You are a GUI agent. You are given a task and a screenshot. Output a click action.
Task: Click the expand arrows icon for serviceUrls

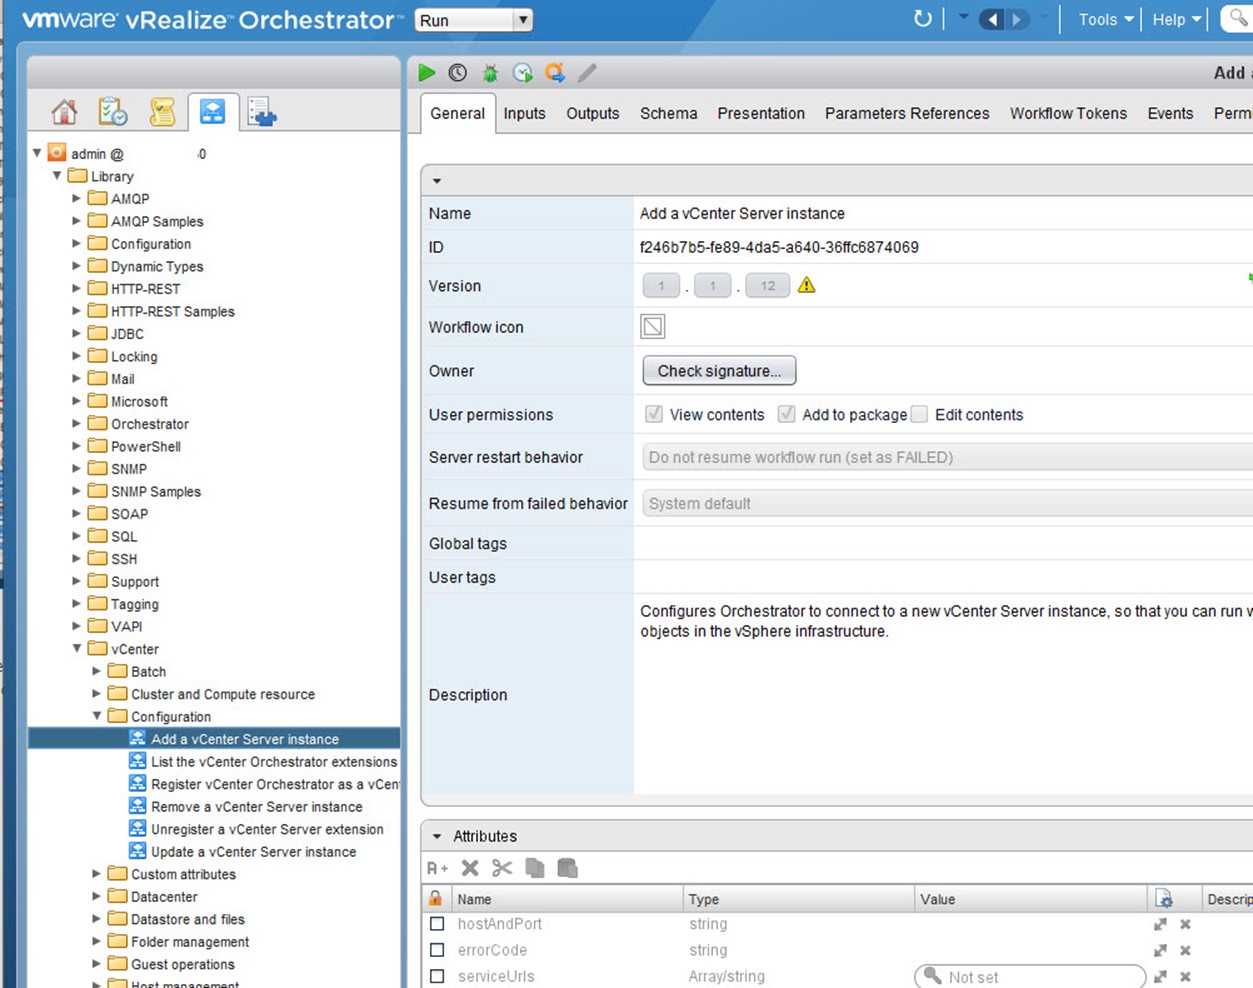1160,976
